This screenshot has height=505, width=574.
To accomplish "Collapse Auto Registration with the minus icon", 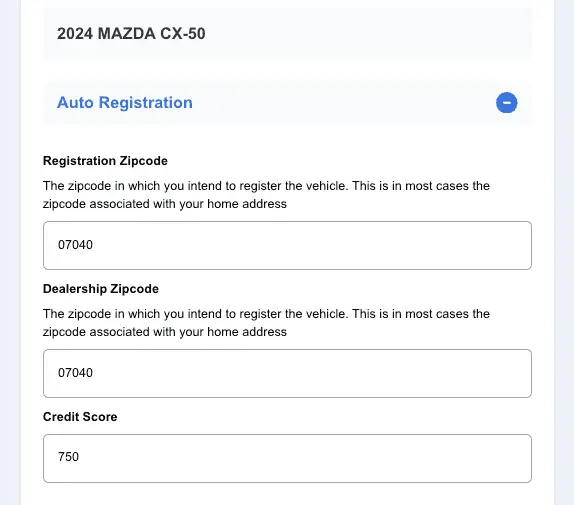I will click(x=507, y=102).
